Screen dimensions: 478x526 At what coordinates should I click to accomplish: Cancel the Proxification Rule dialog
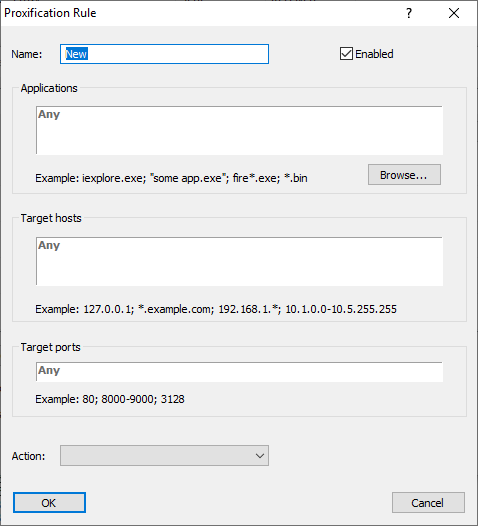(x=428, y=503)
